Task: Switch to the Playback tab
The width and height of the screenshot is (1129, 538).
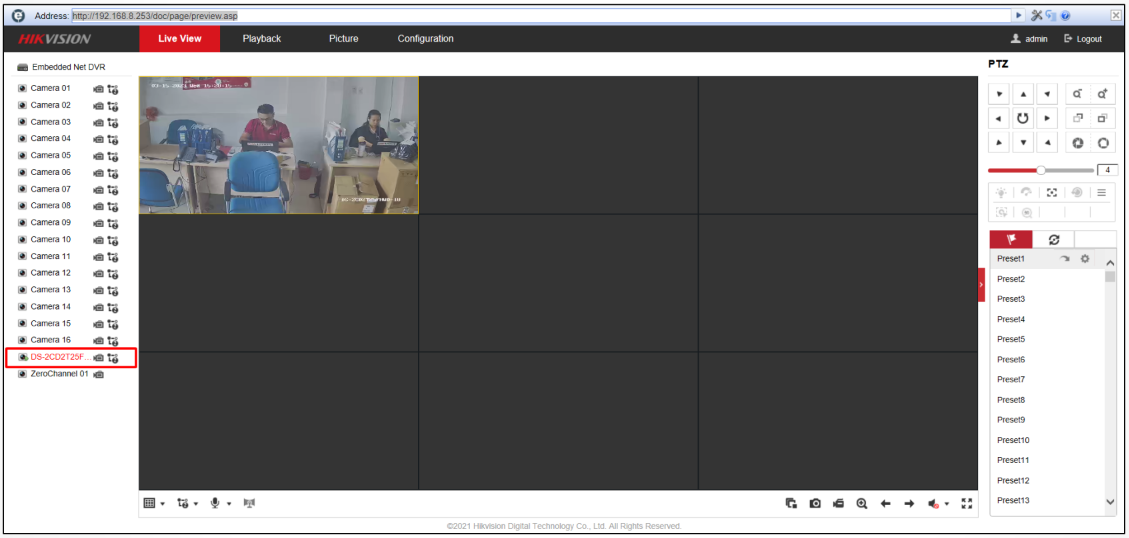Action: (x=261, y=39)
